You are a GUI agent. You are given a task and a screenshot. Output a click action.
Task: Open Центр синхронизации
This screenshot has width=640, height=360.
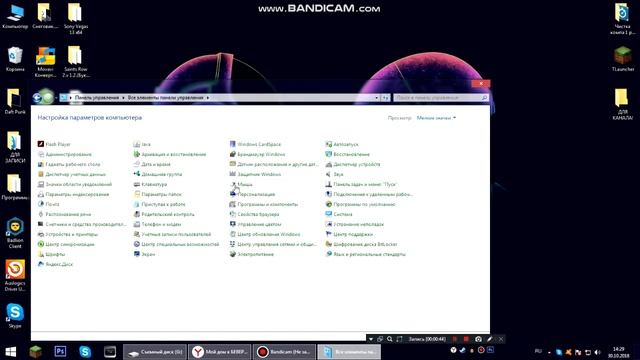point(66,244)
